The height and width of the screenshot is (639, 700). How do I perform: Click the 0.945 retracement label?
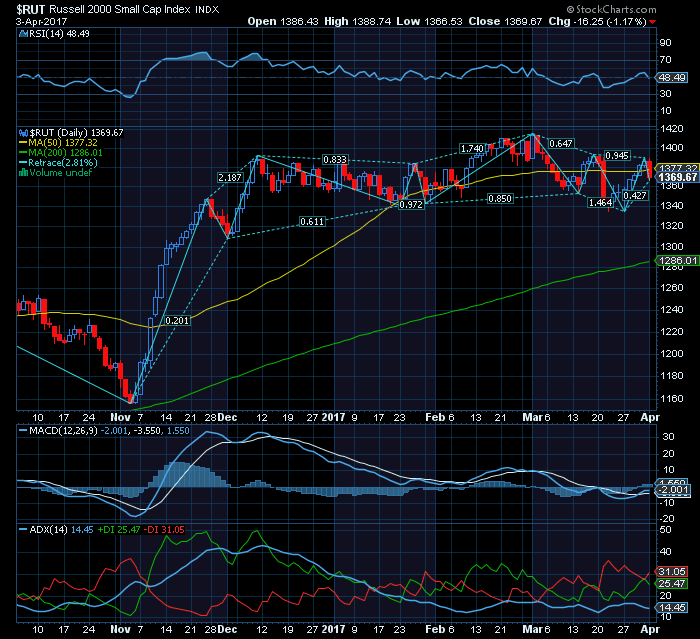point(617,155)
